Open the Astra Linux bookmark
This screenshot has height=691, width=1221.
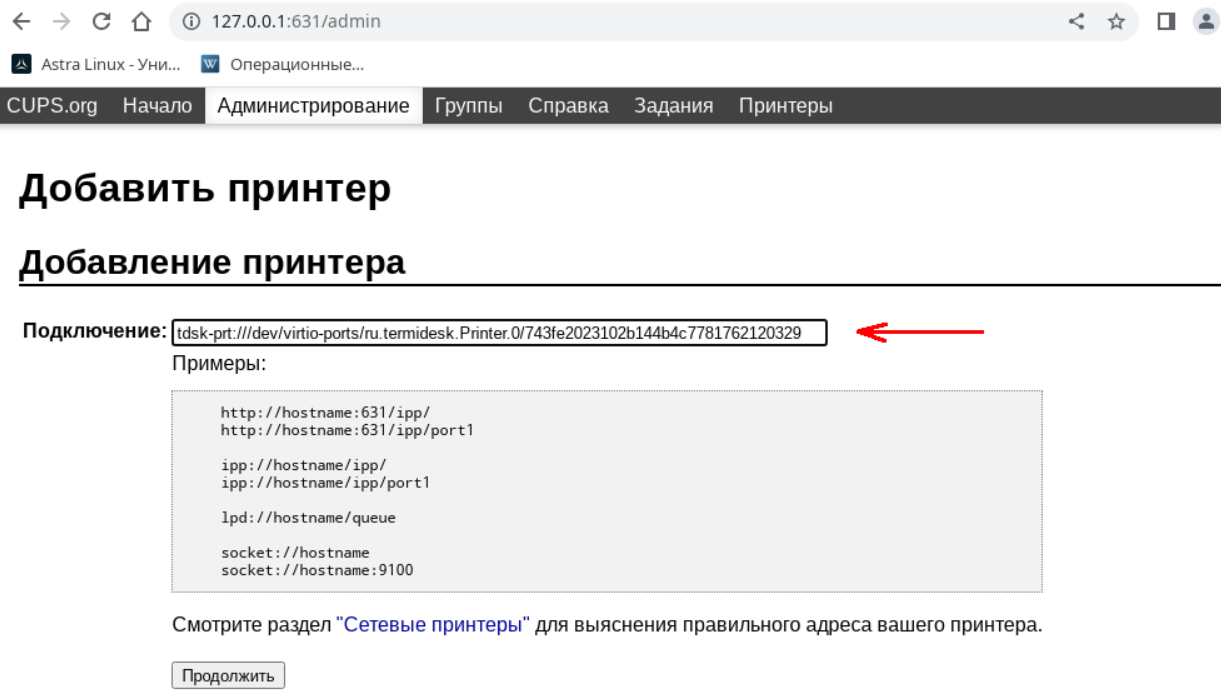coord(96,65)
